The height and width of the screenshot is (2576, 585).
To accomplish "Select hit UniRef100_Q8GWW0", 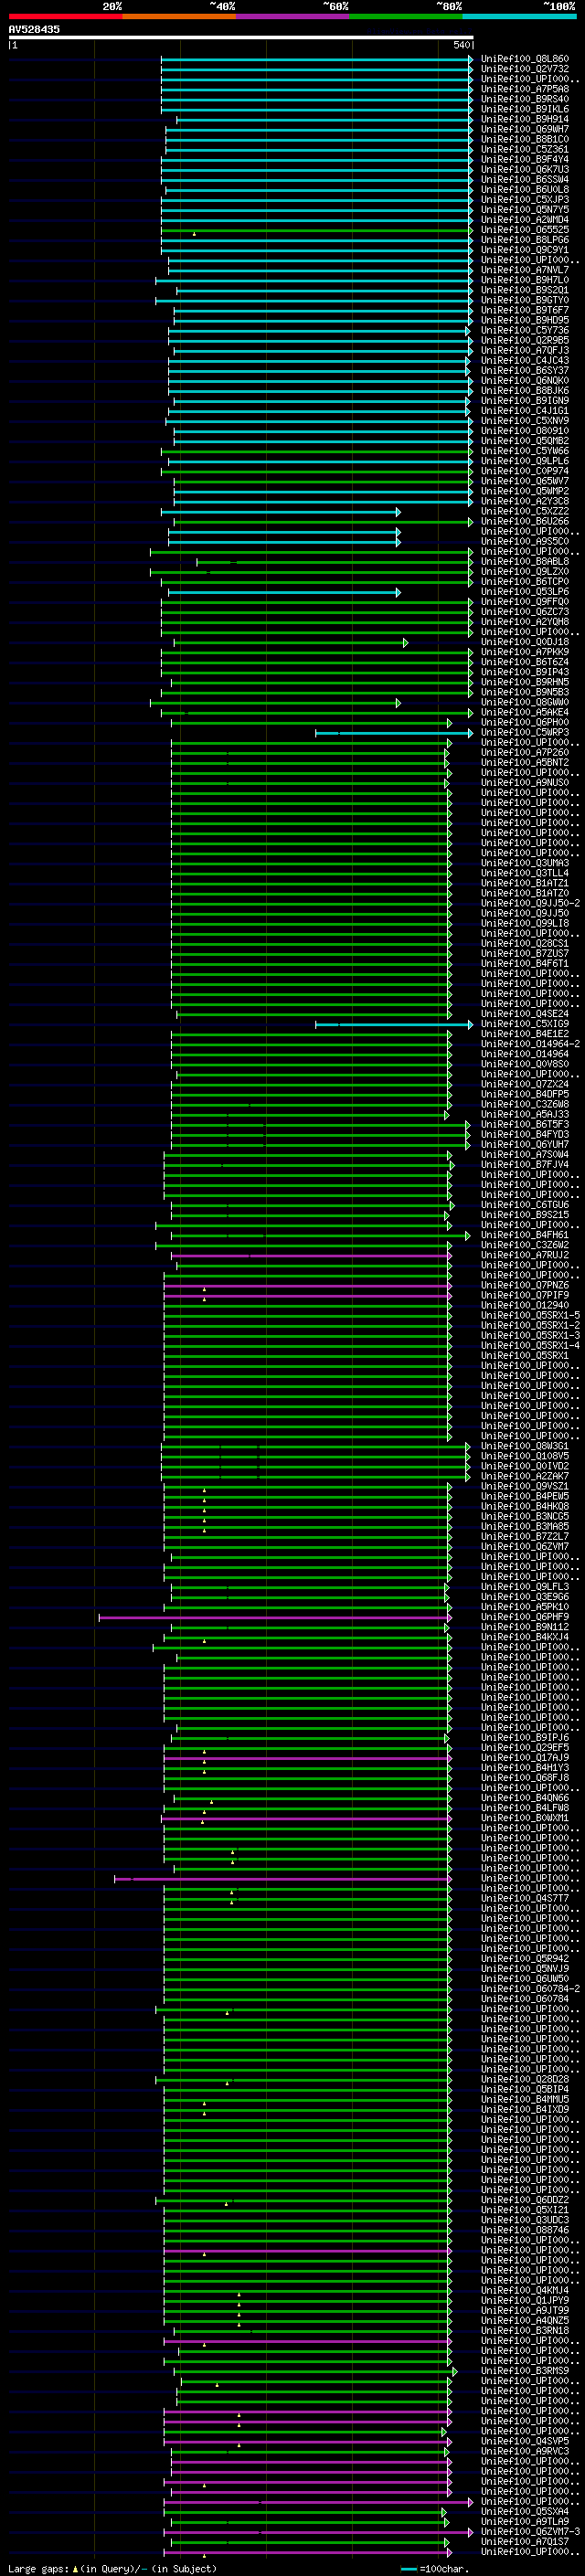I will 525,703.
